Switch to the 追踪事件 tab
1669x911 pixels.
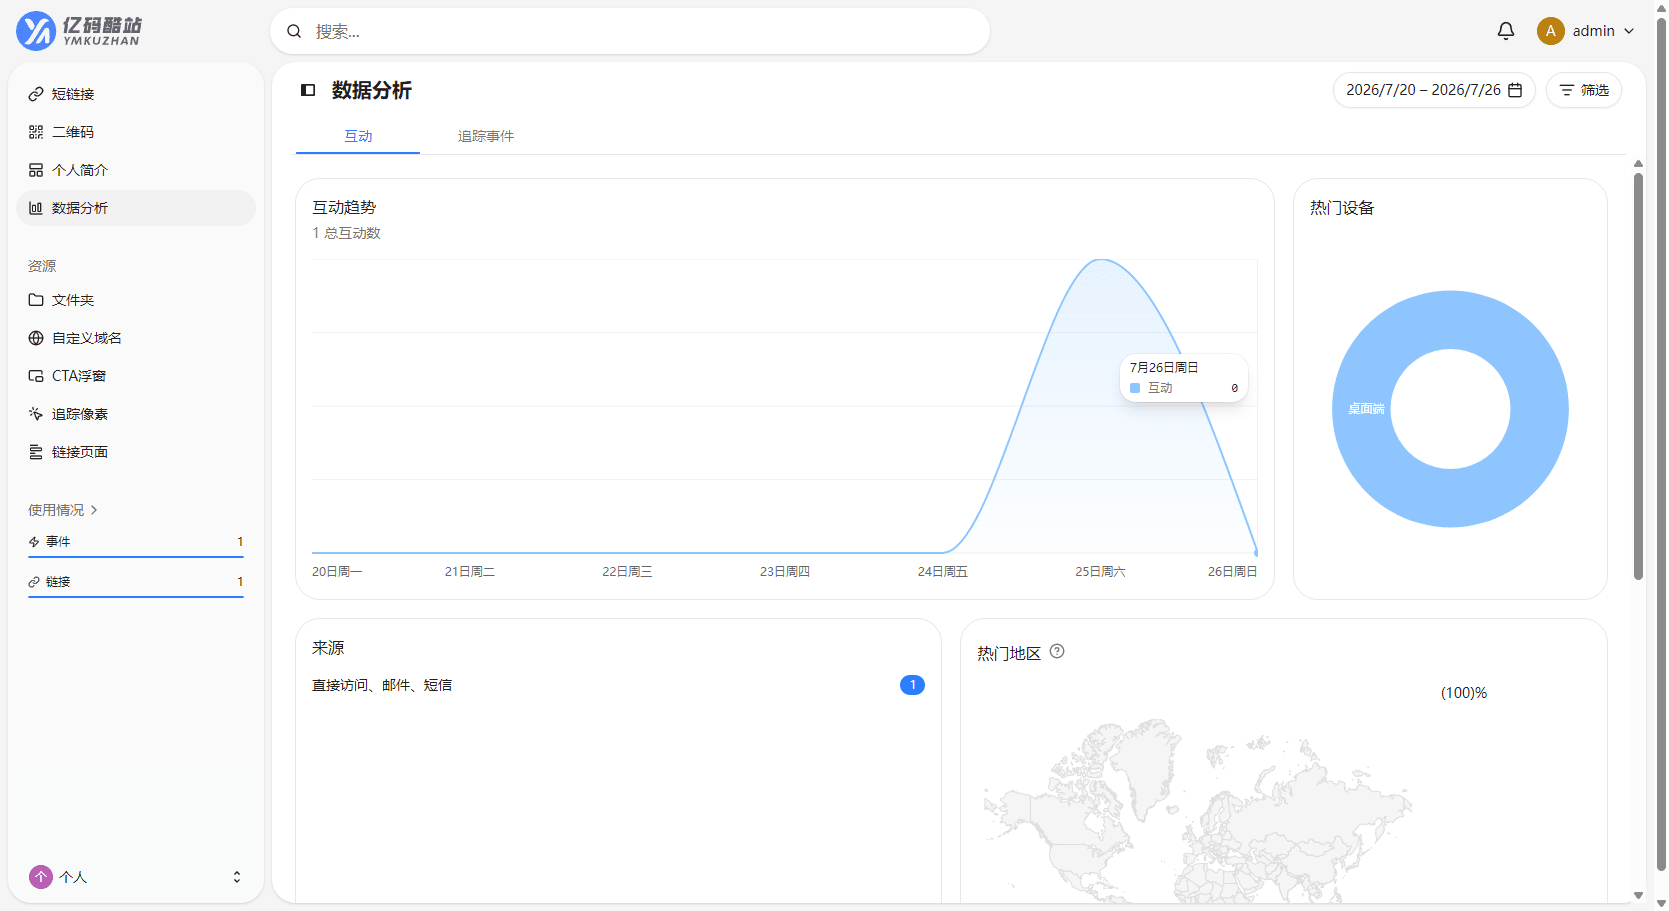point(486,136)
